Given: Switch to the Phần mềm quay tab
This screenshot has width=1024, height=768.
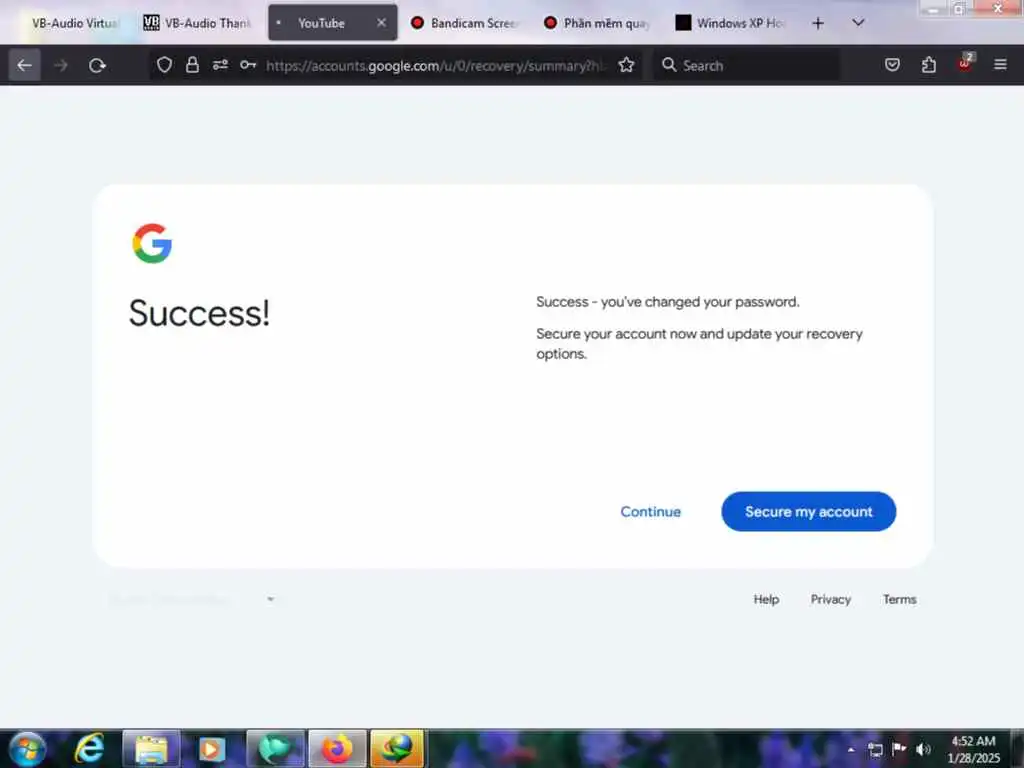Looking at the screenshot, I should pyautogui.click(x=598, y=24).
